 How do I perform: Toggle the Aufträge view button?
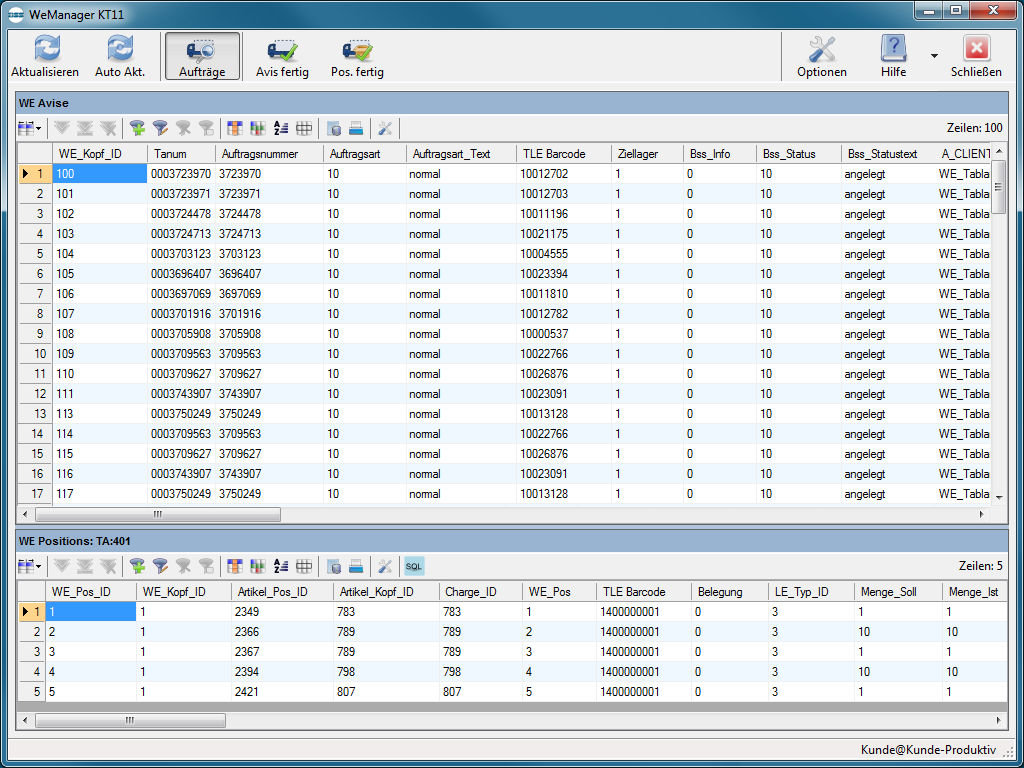point(202,57)
